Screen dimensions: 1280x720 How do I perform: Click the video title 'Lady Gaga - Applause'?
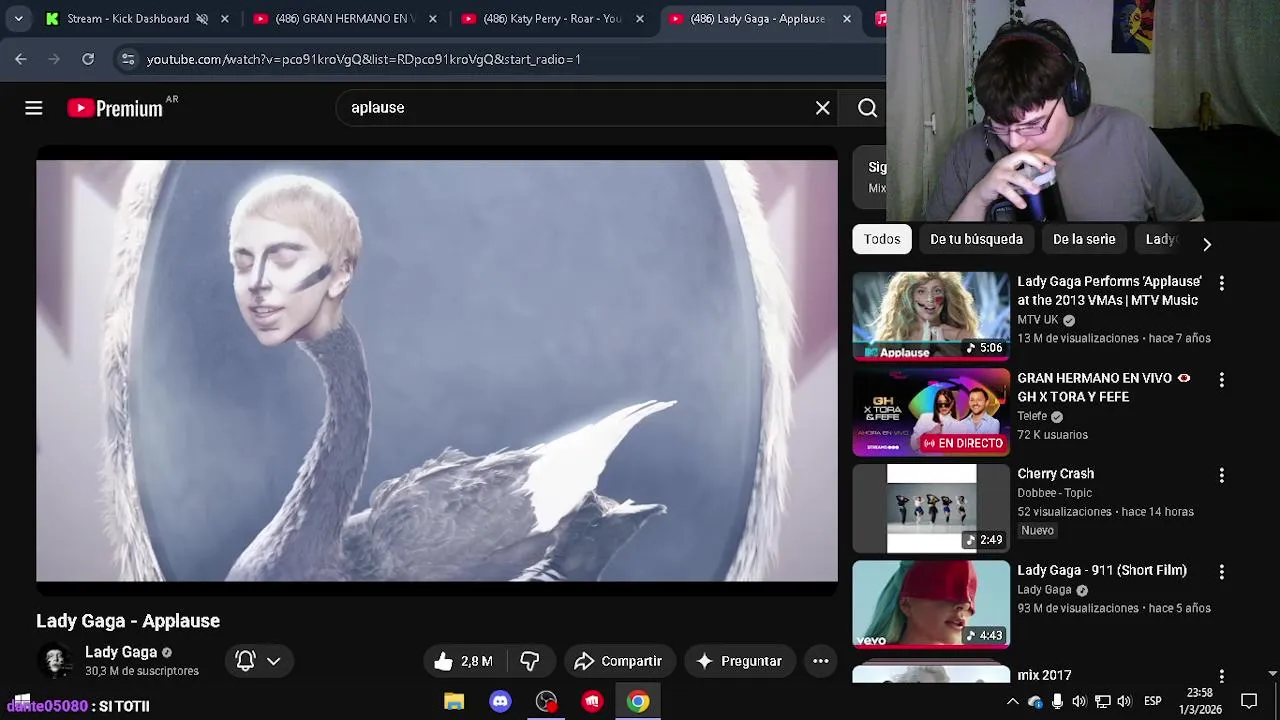click(x=128, y=621)
